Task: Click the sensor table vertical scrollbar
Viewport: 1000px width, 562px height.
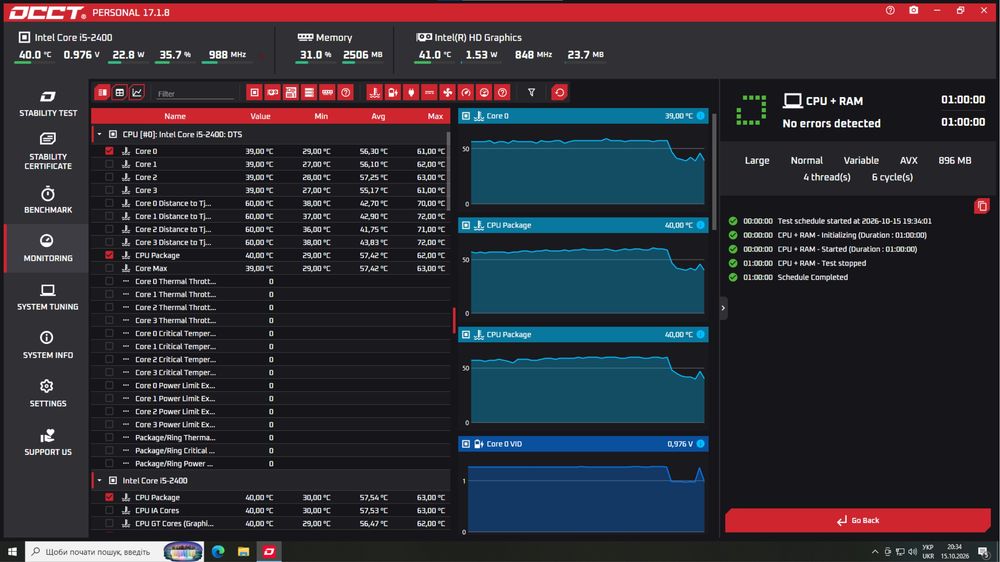Action: [x=449, y=171]
